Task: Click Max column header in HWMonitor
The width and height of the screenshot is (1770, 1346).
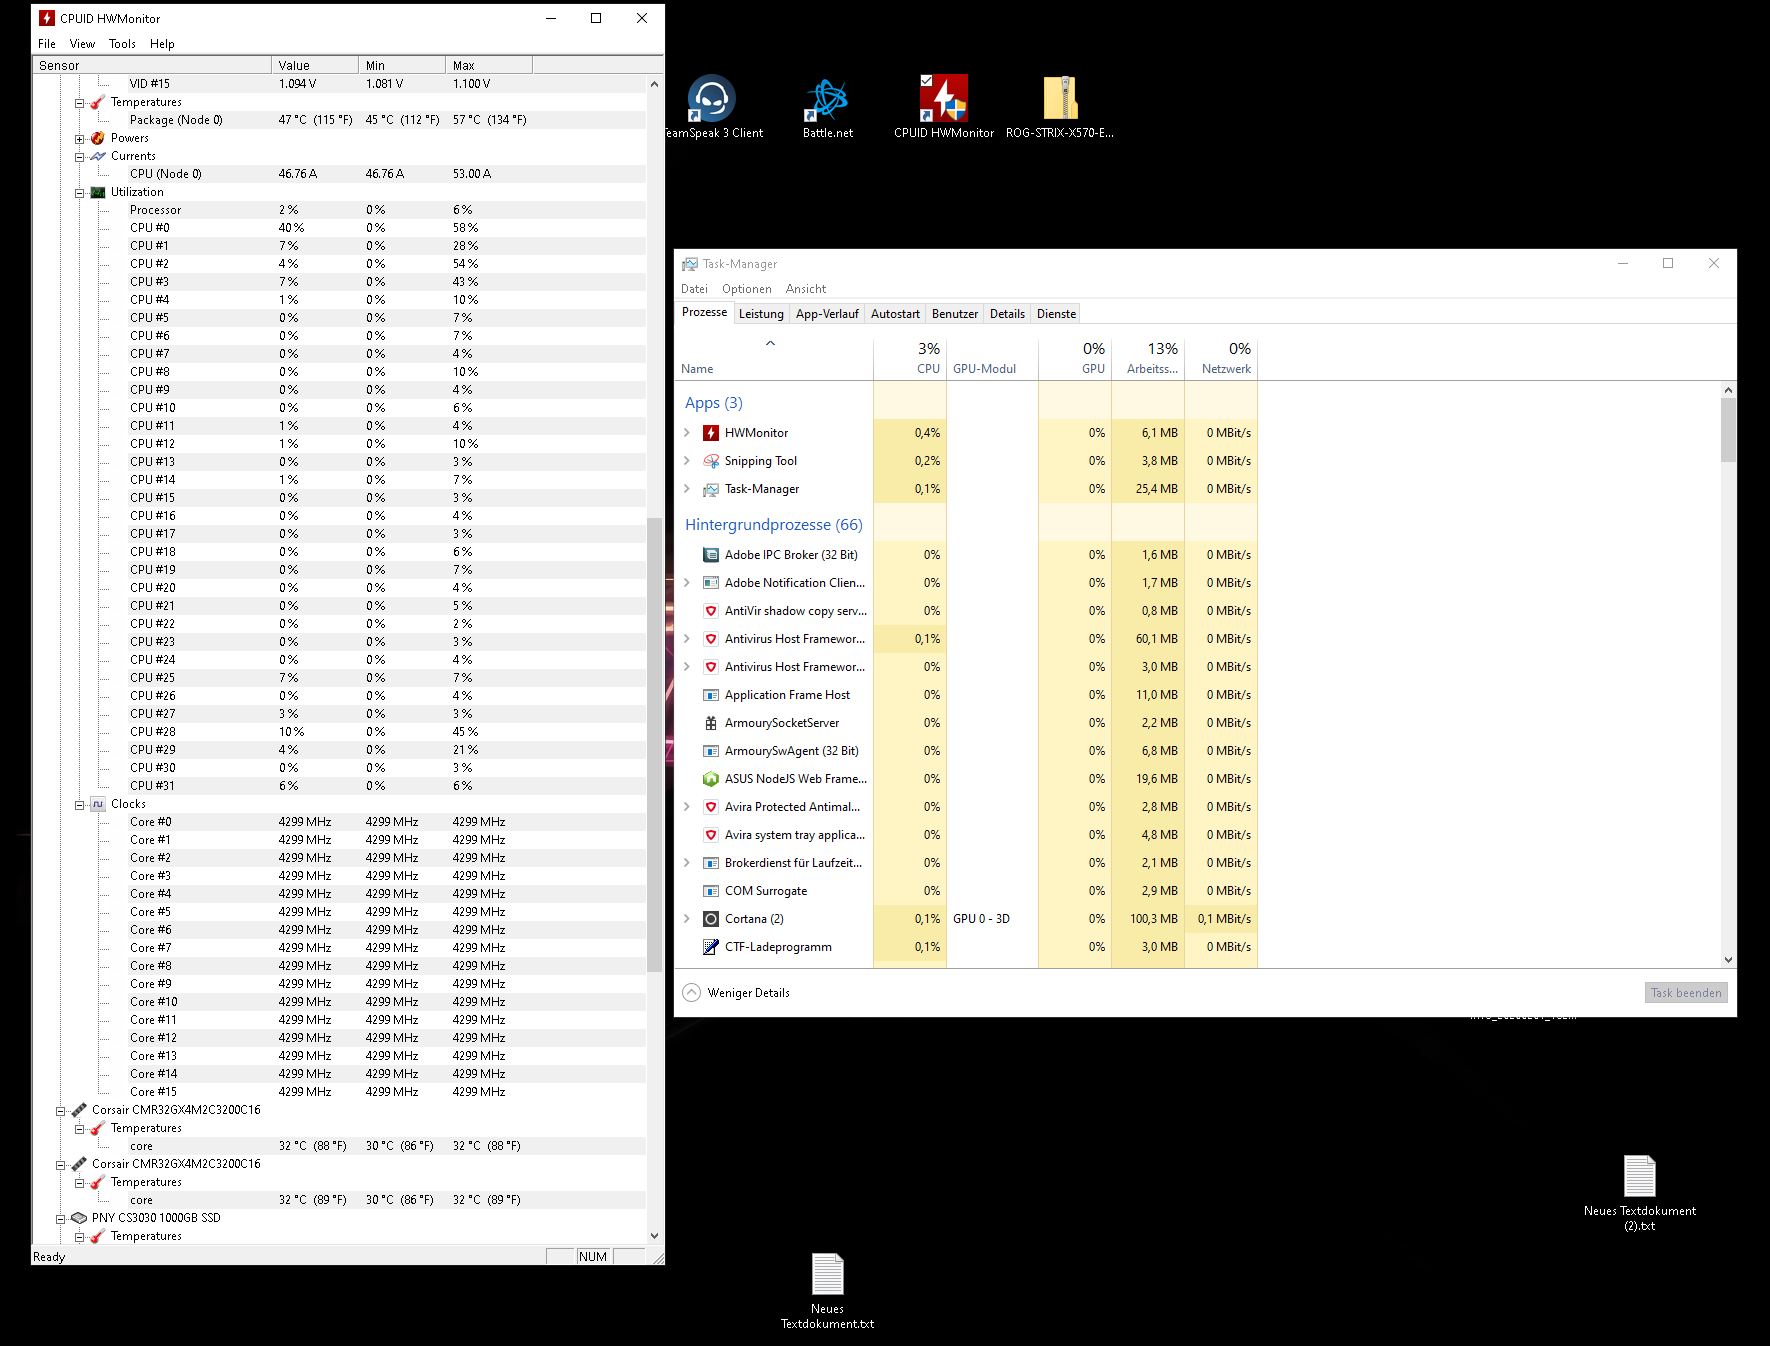Action: pos(489,65)
